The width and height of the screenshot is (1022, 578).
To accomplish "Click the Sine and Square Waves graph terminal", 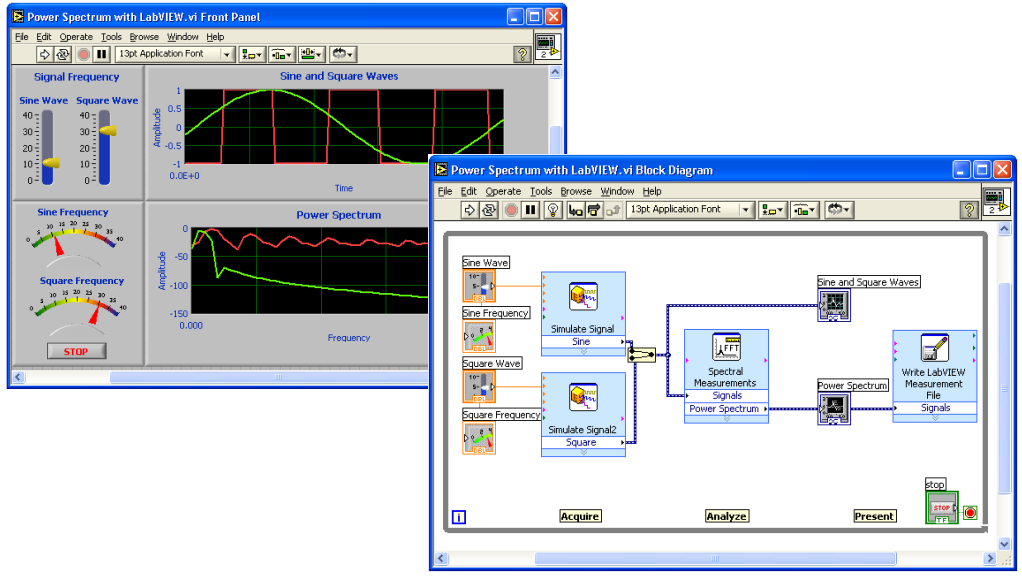I will pyautogui.click(x=834, y=305).
